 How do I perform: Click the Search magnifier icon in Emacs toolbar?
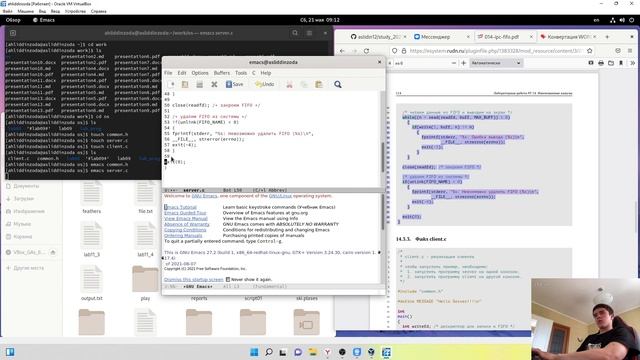tap(338, 84)
